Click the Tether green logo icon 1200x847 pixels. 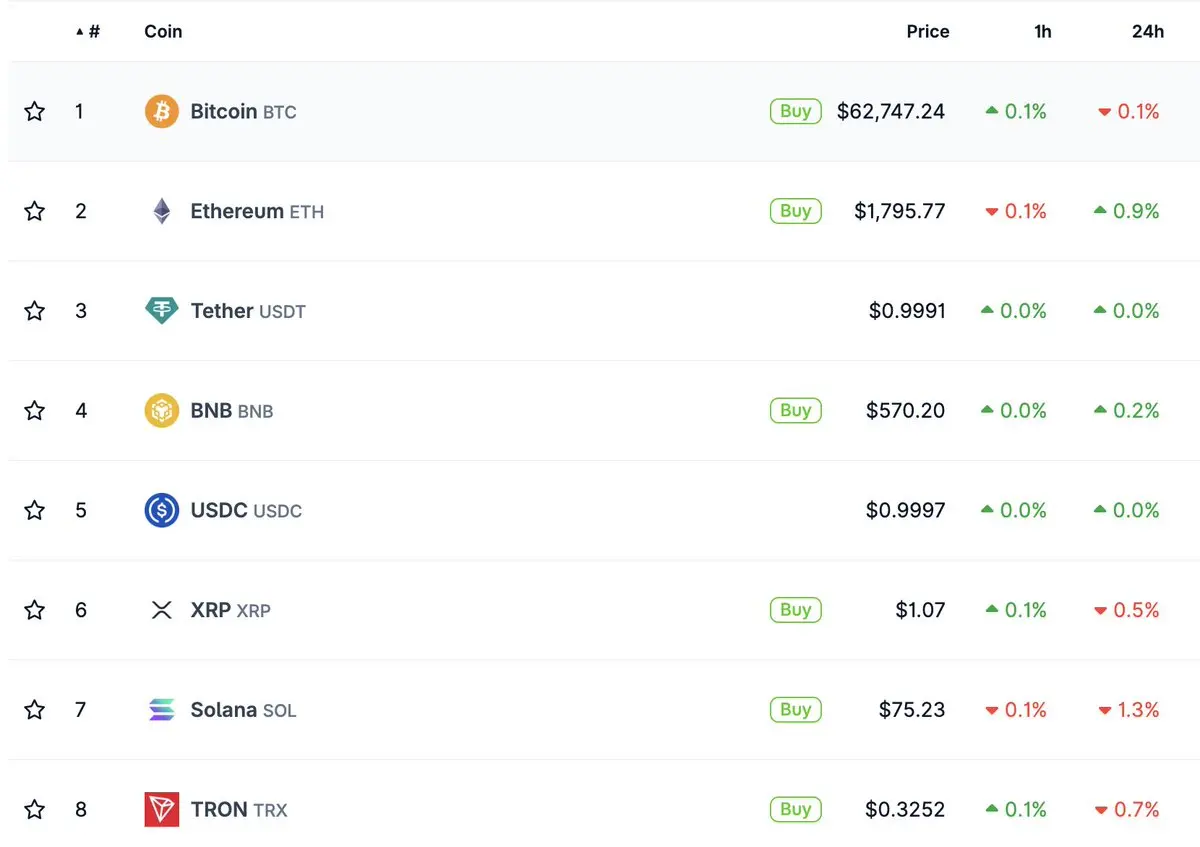162,311
